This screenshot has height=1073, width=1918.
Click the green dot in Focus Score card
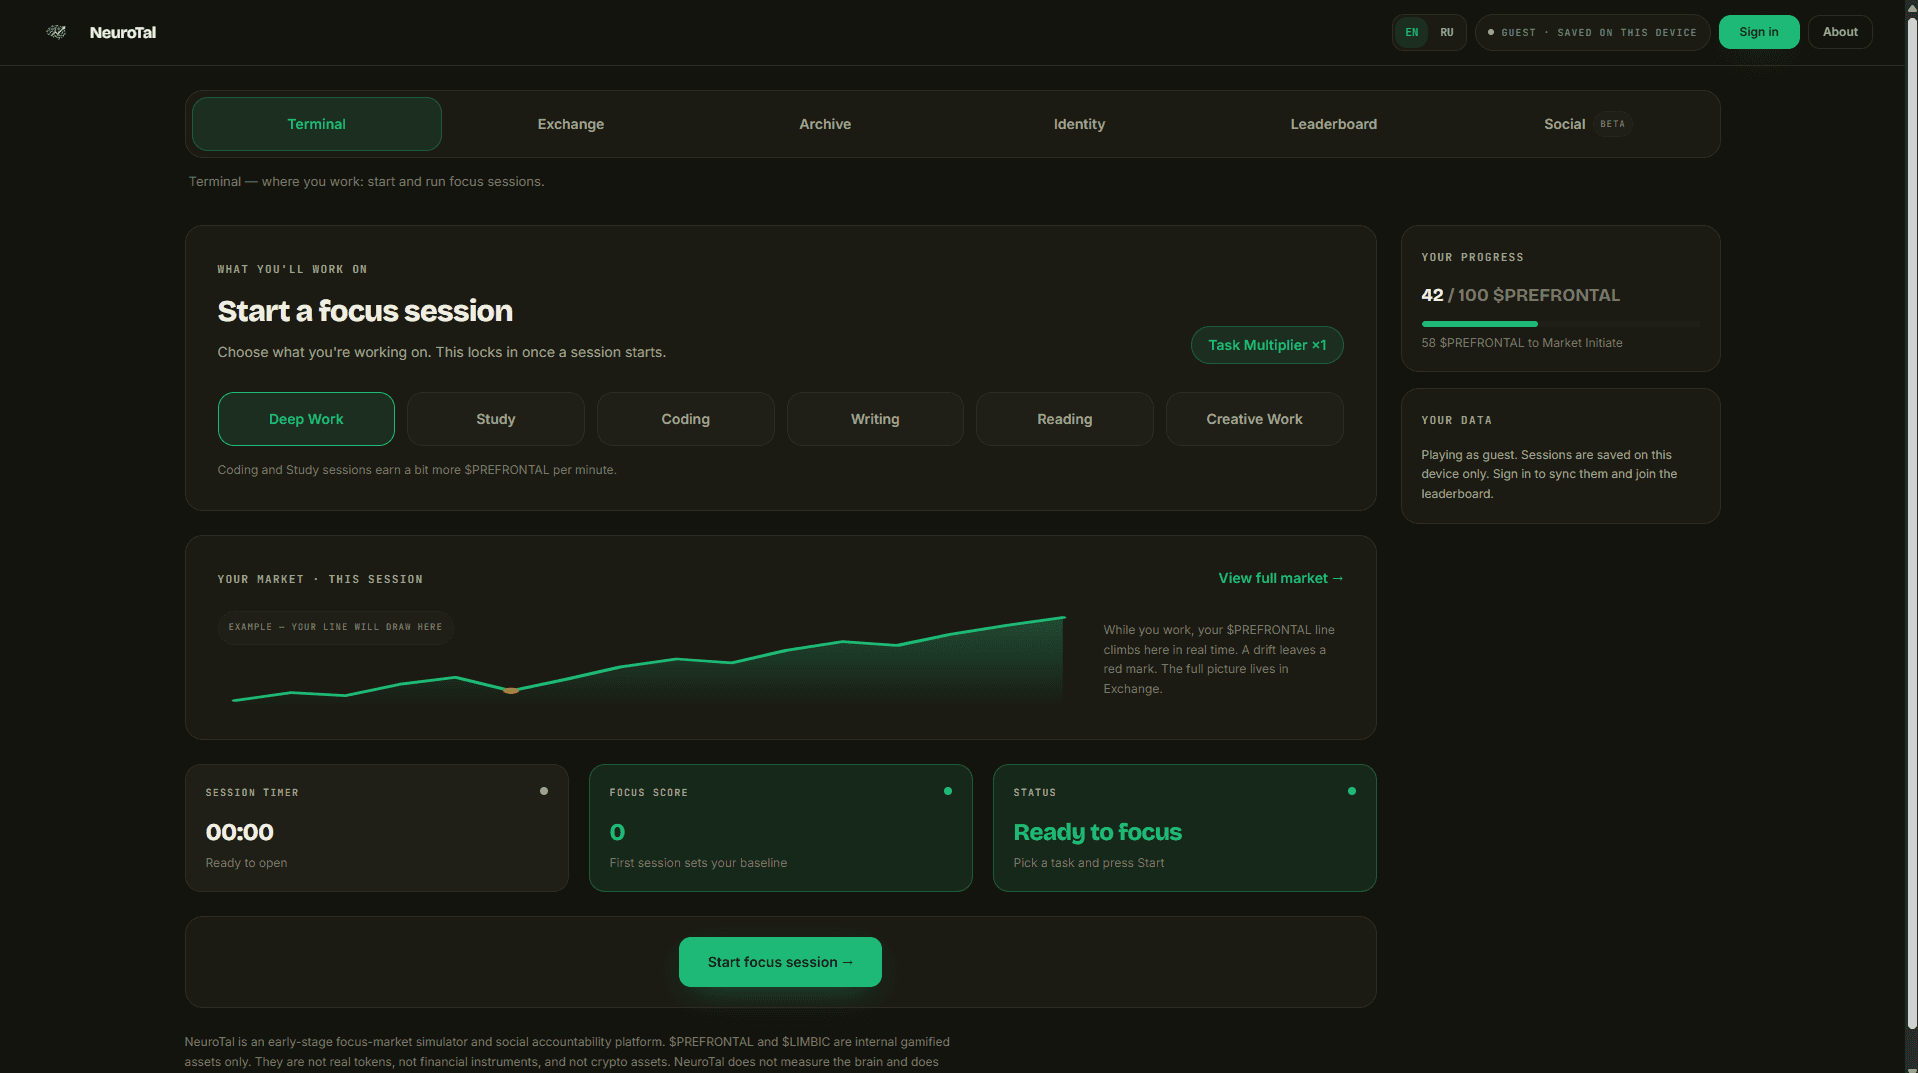tap(948, 791)
